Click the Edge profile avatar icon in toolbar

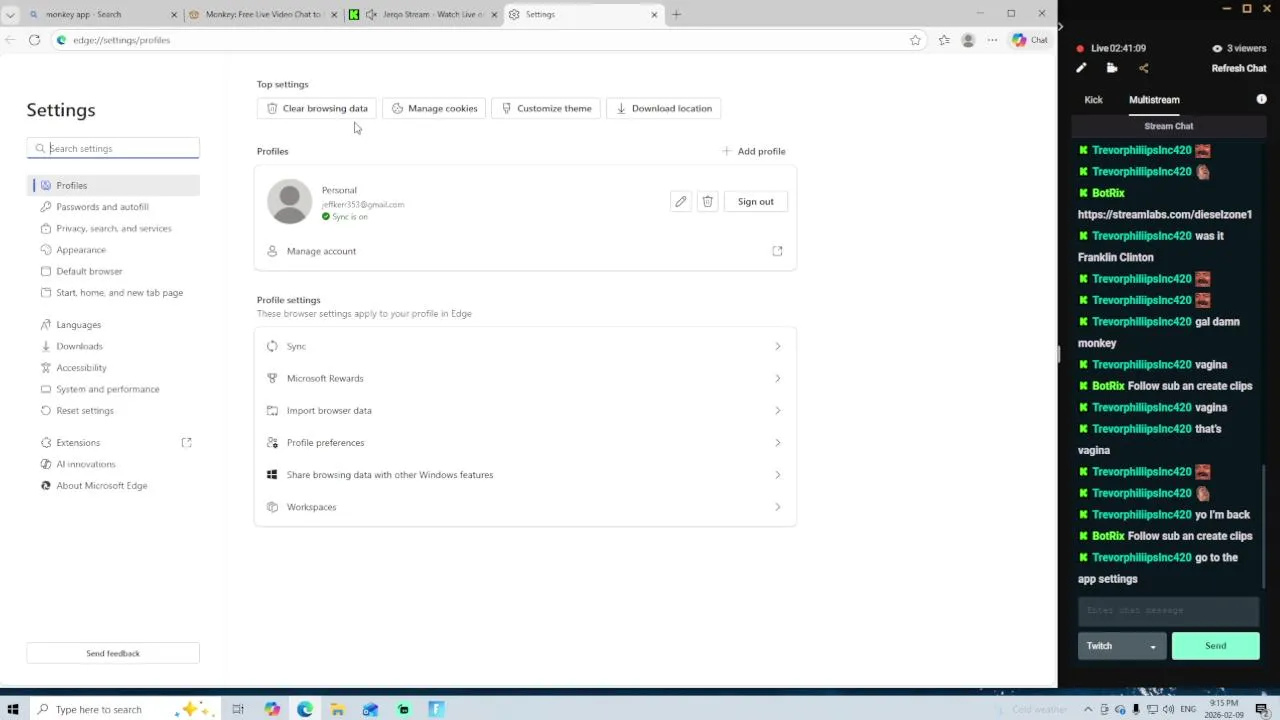coord(968,40)
